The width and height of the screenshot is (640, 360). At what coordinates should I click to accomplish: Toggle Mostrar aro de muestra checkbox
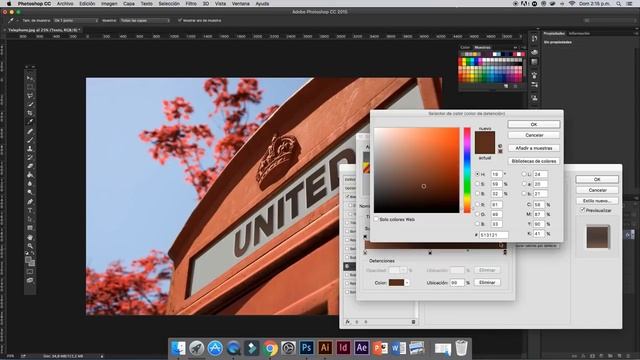[179, 20]
